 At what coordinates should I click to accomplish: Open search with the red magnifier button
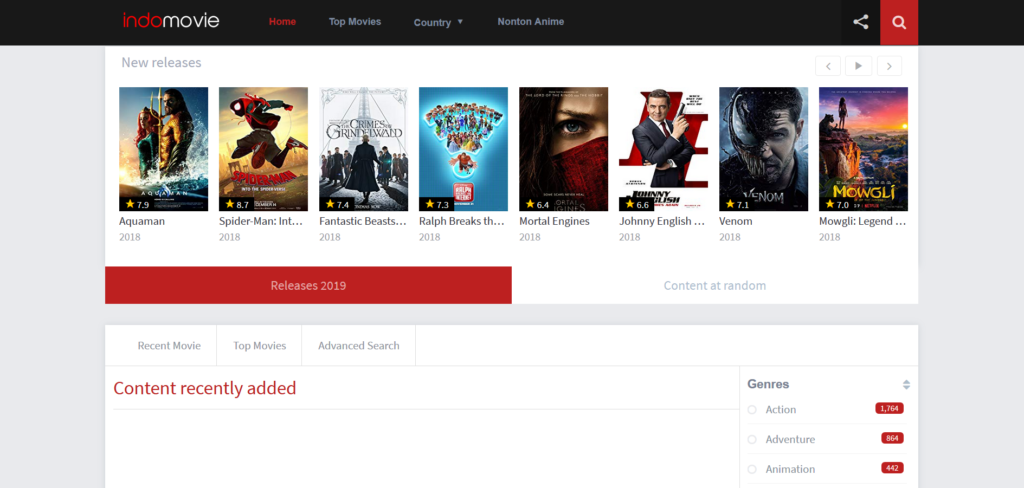(x=899, y=22)
